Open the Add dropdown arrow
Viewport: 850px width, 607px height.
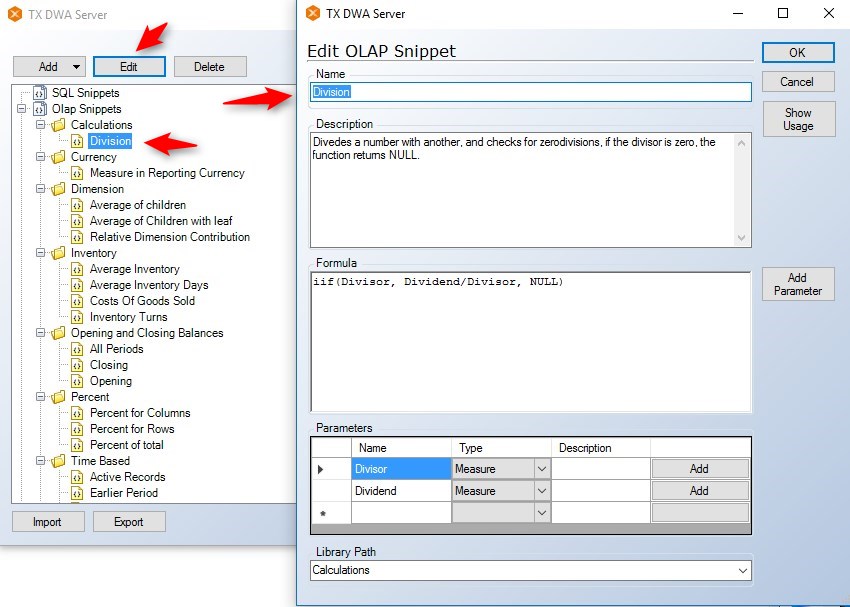tap(76, 67)
